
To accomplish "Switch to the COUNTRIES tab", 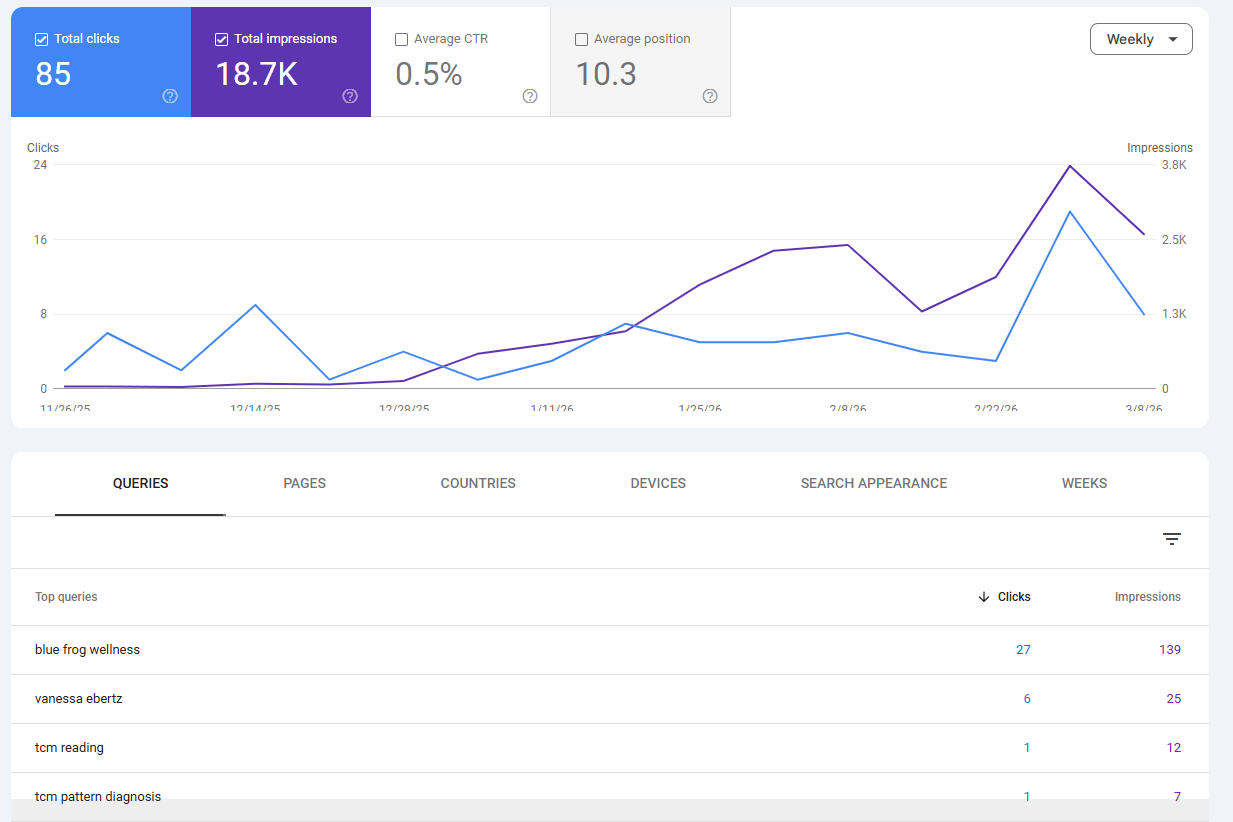I will pyautogui.click(x=478, y=483).
